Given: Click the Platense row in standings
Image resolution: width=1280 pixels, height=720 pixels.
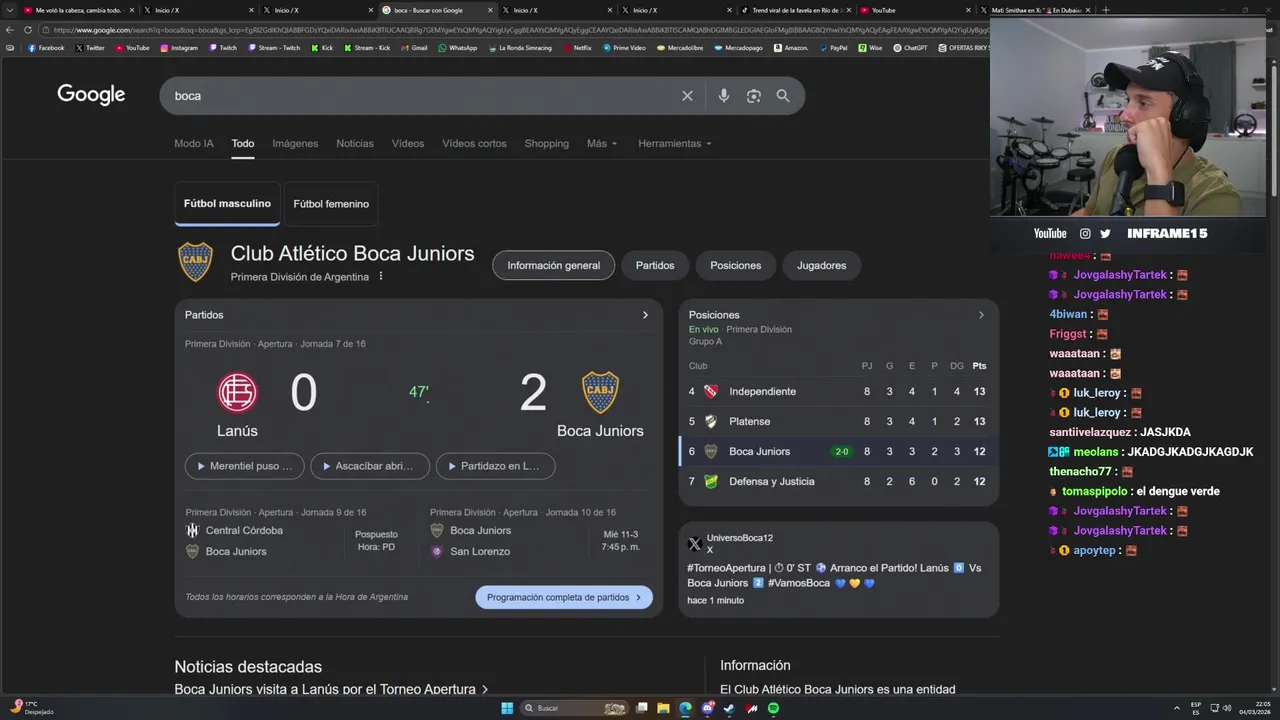Looking at the screenshot, I should point(838,422).
